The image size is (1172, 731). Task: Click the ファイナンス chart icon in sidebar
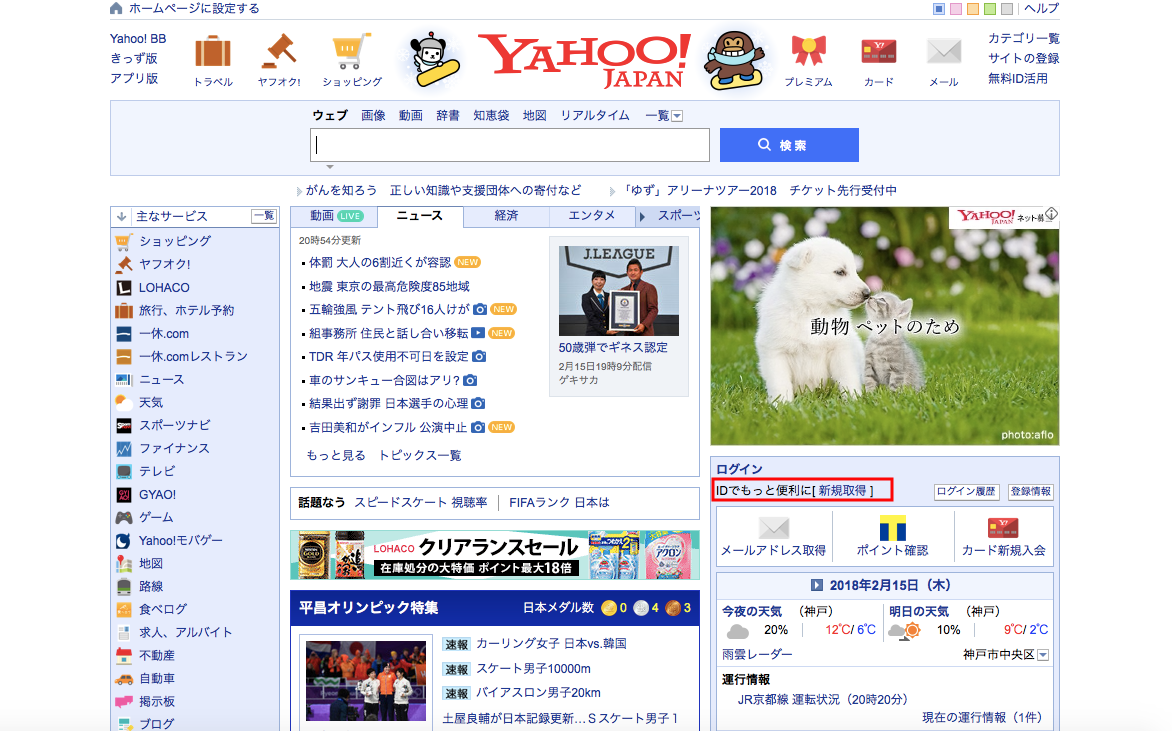pyautogui.click(x=124, y=448)
